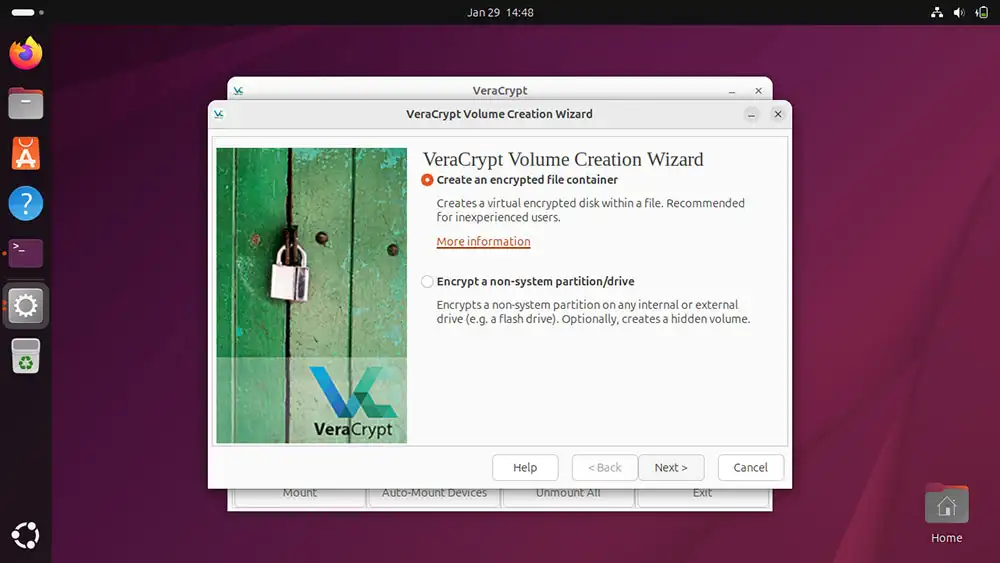This screenshot has width=1000, height=563.
Task: Minimize the Volume Creation Wizard window
Action: click(751, 114)
